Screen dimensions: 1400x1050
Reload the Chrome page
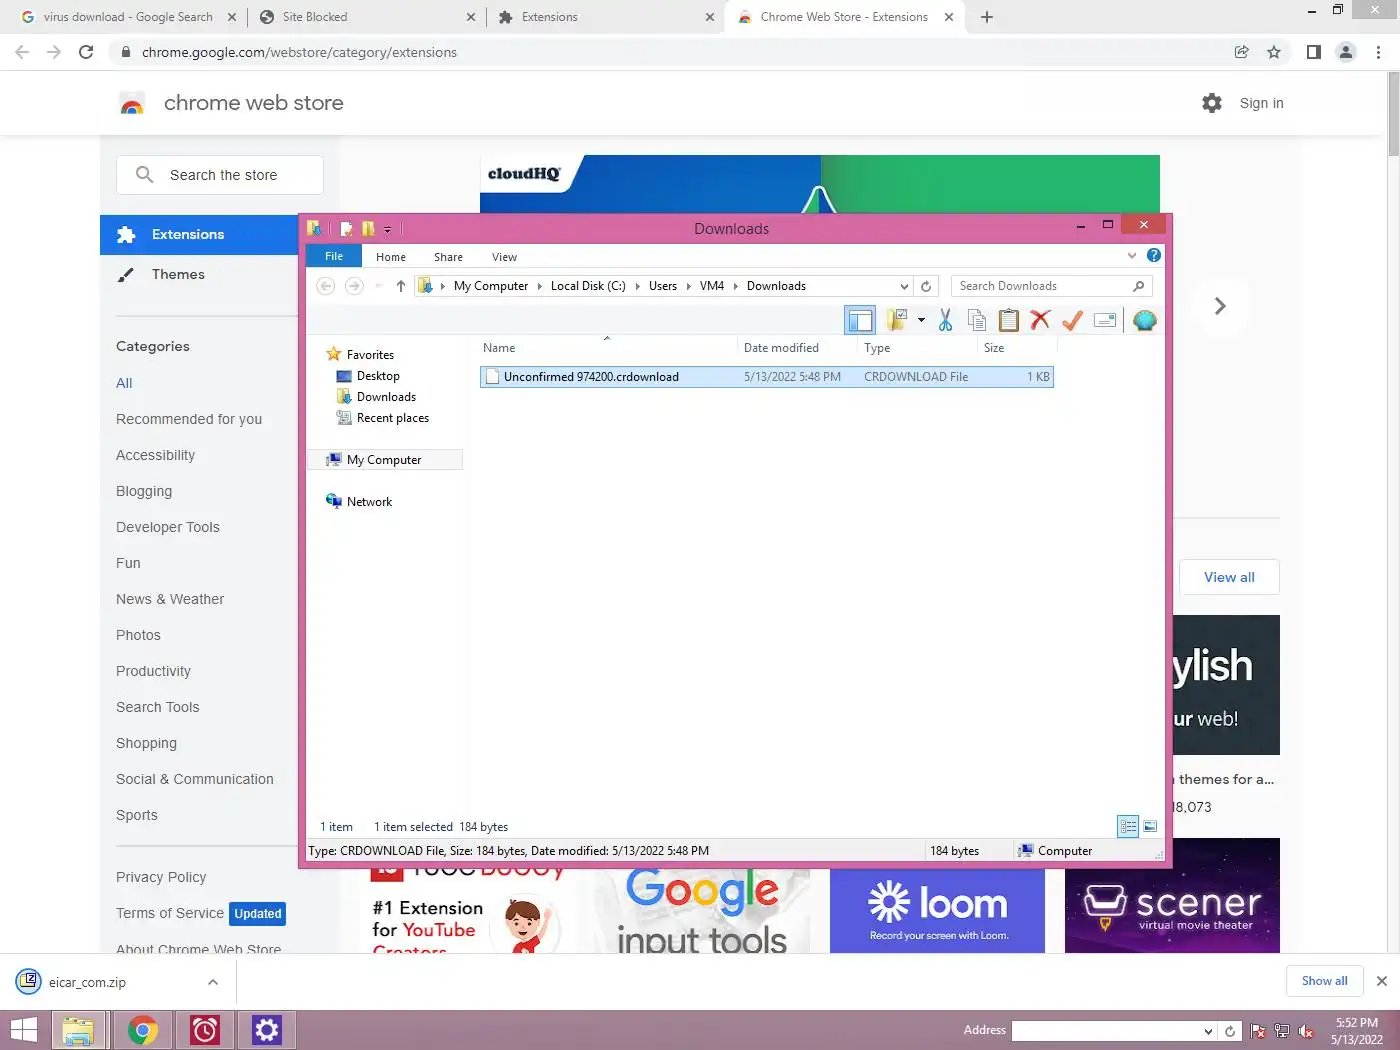click(86, 52)
